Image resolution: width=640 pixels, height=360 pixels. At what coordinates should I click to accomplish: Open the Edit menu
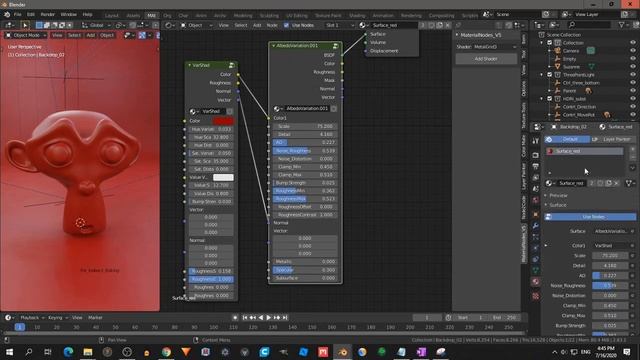tap(31, 14)
